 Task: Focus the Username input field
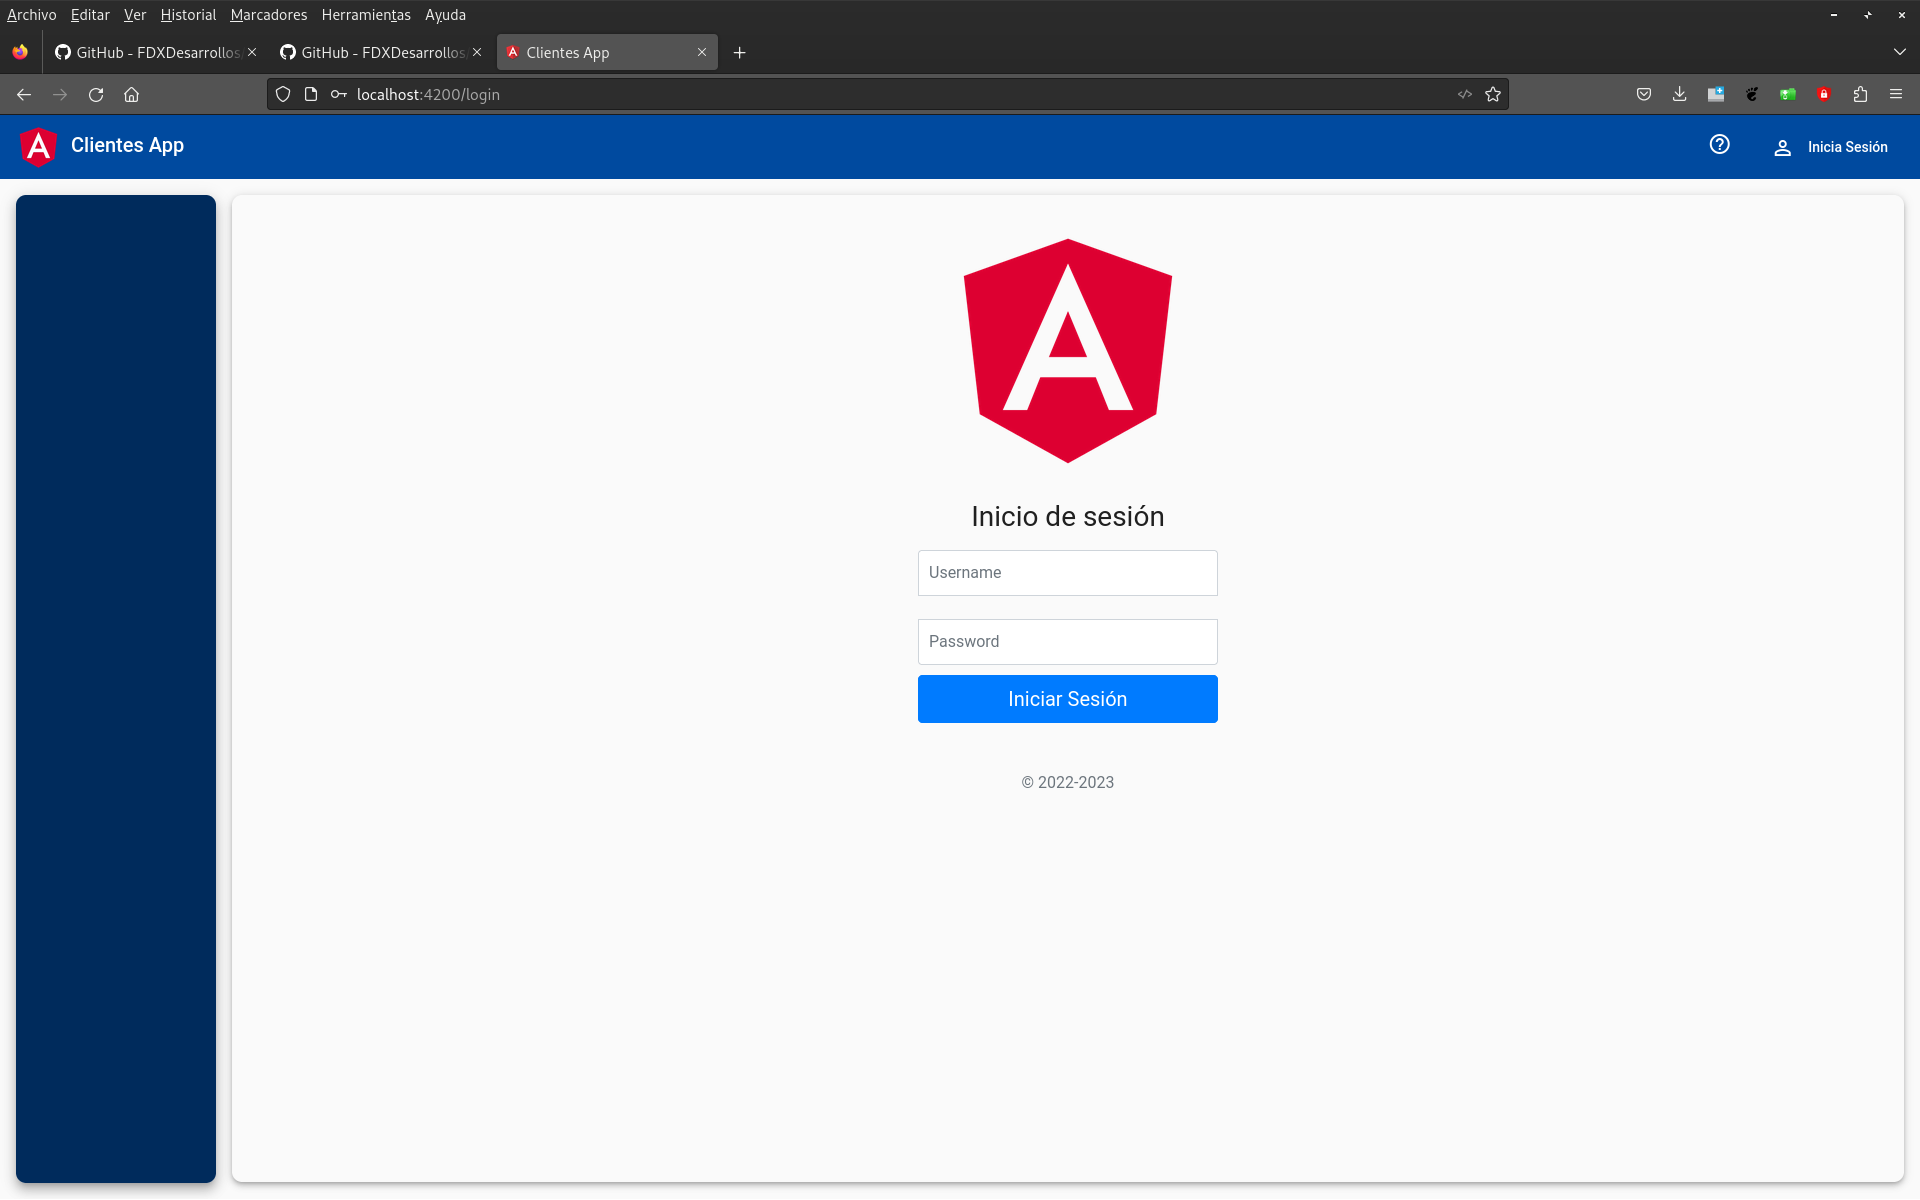pyautogui.click(x=1067, y=573)
